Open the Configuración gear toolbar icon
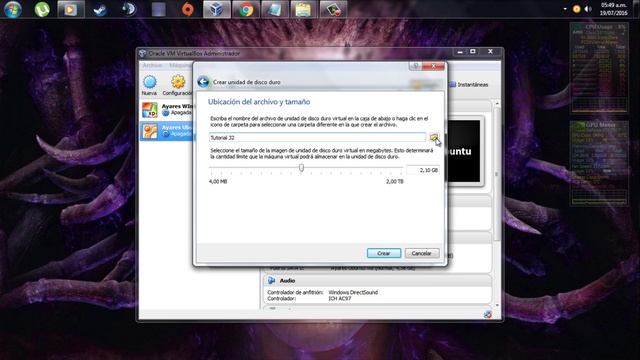Image resolution: width=640 pixels, height=360 pixels. click(178, 85)
